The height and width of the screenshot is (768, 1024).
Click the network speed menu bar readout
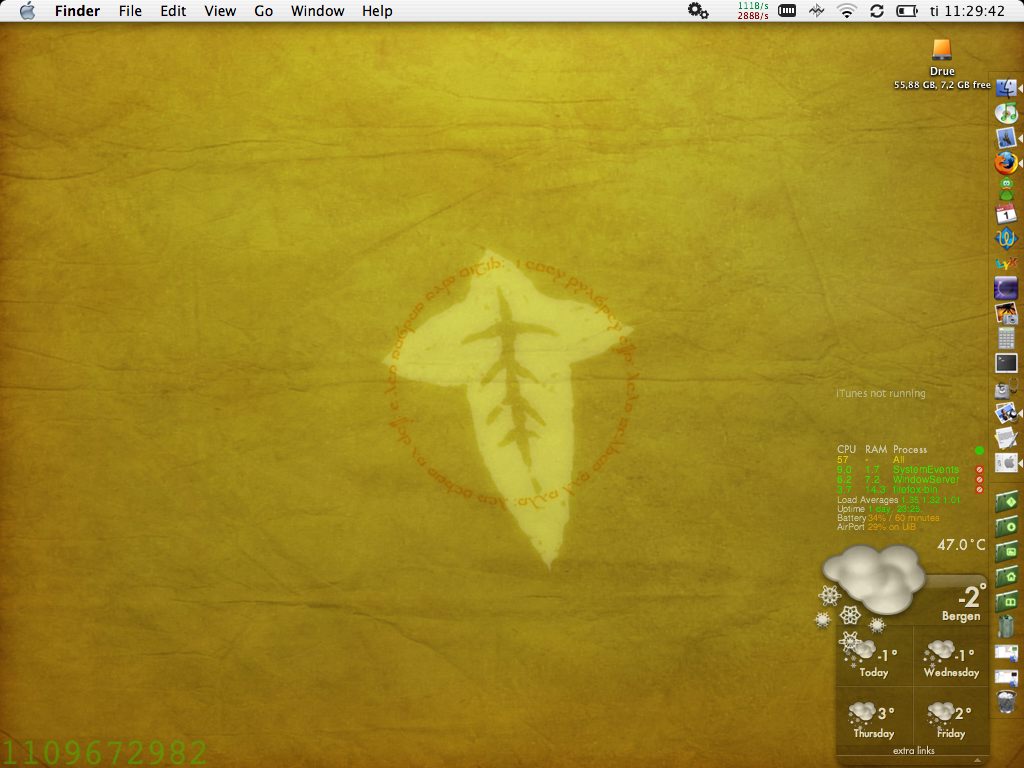pyautogui.click(x=752, y=10)
